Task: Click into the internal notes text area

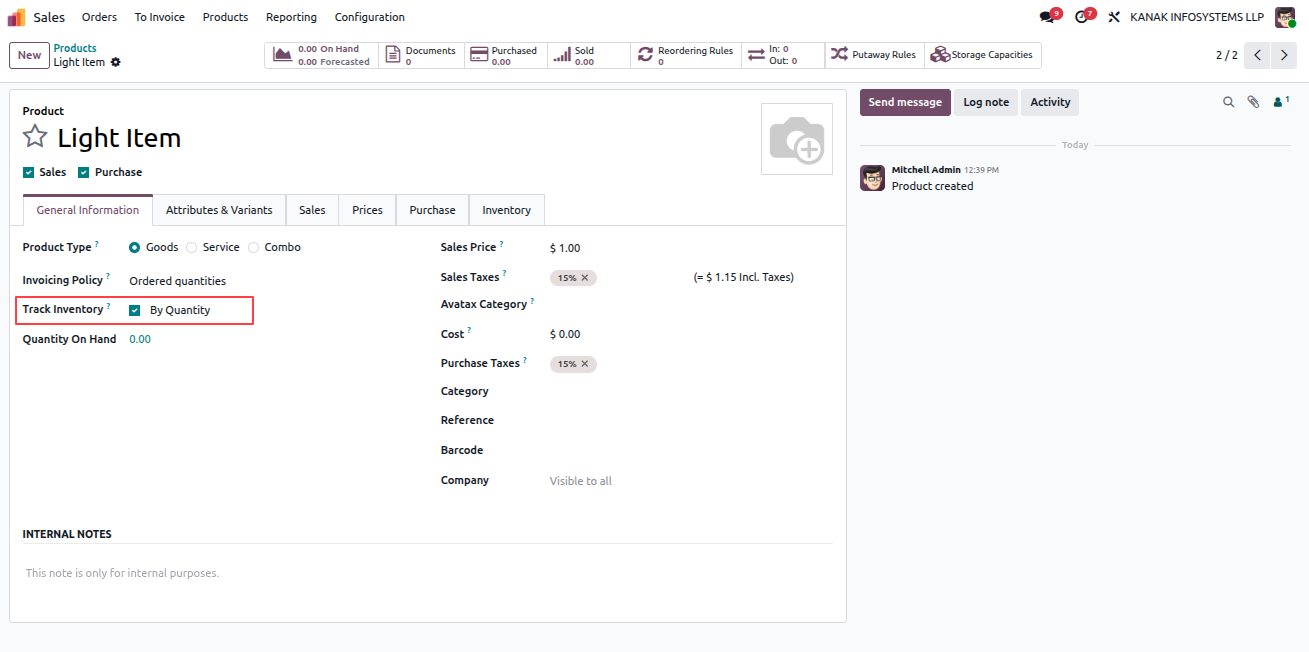Action: tap(428, 574)
